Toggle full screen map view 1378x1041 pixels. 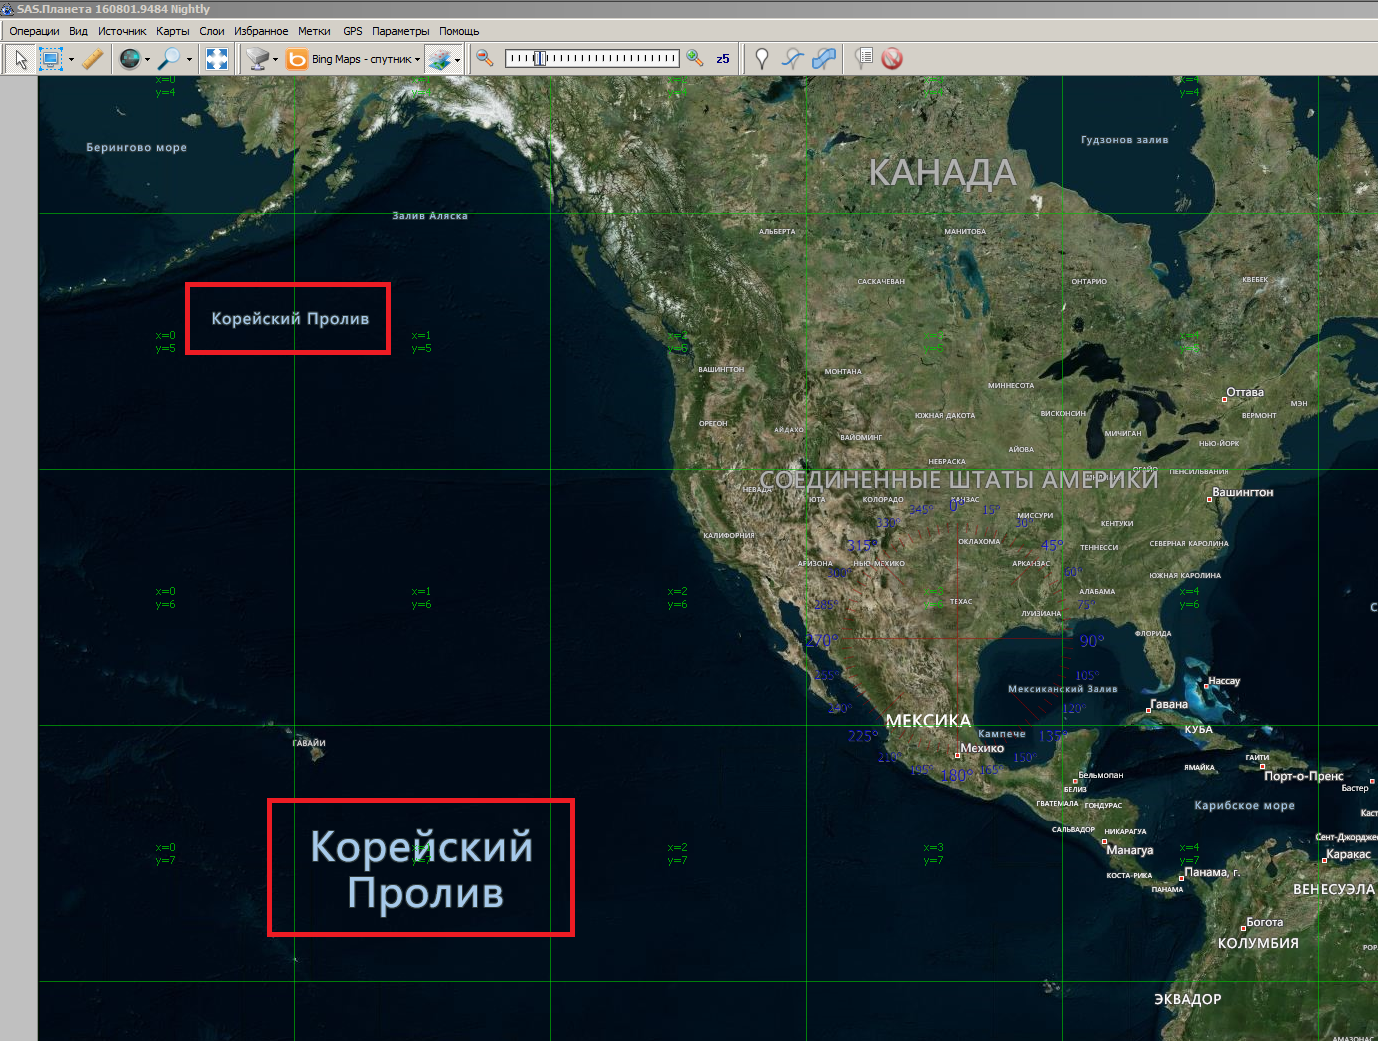(x=217, y=59)
